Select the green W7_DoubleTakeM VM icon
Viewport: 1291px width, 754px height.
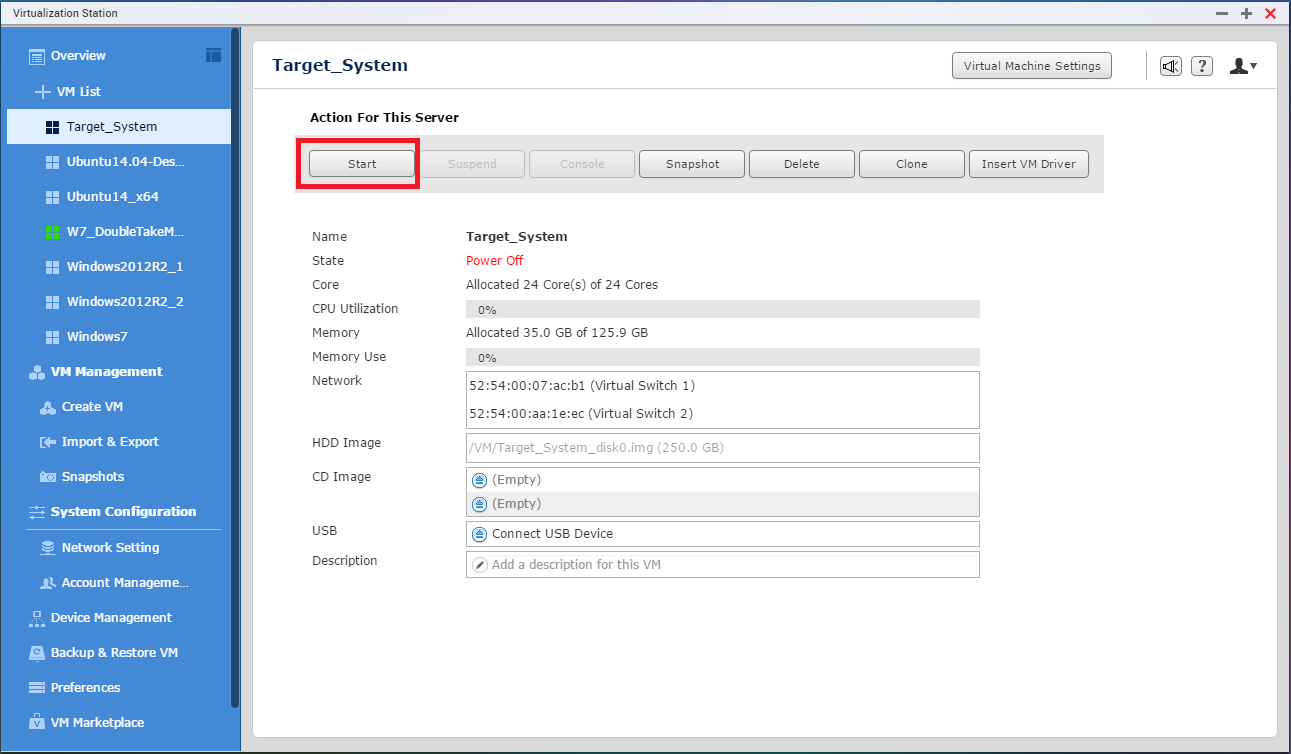coord(53,232)
